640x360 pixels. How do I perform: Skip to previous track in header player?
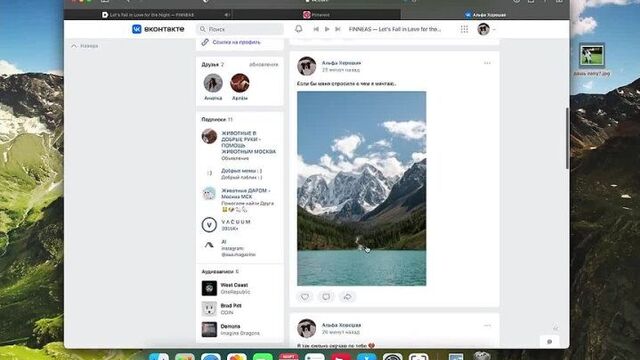click(316, 29)
